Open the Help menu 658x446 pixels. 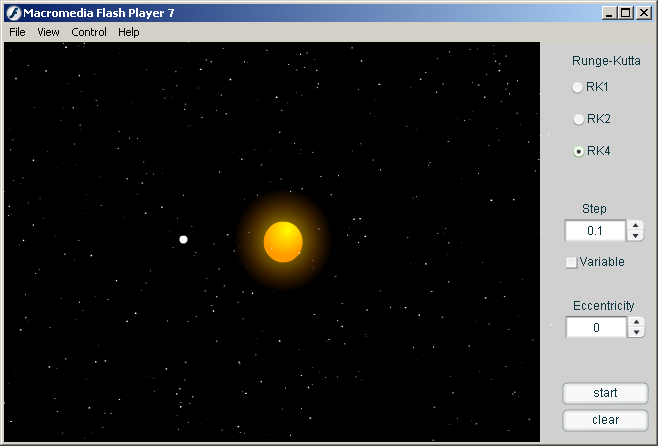point(129,32)
